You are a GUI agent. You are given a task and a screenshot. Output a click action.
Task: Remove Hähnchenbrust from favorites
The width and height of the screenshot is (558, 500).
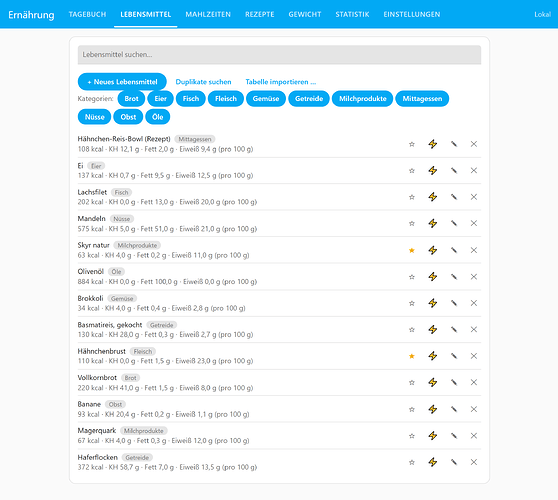412,356
